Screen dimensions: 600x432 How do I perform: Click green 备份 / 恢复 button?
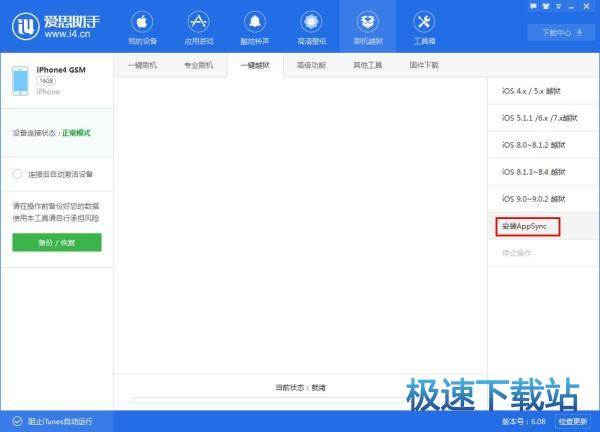point(57,242)
